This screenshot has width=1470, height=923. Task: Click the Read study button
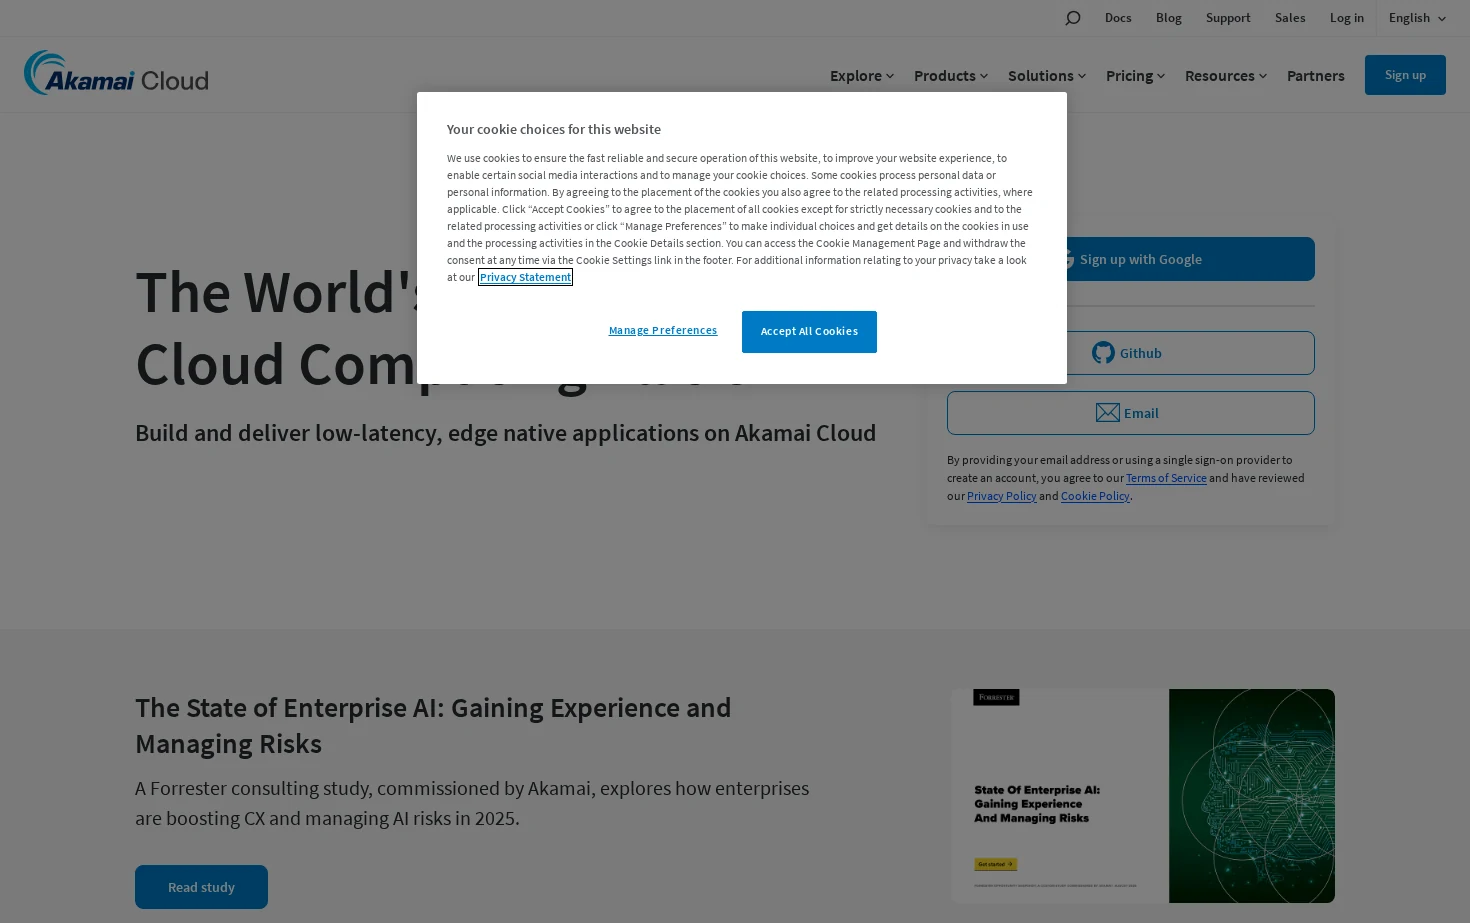201,887
